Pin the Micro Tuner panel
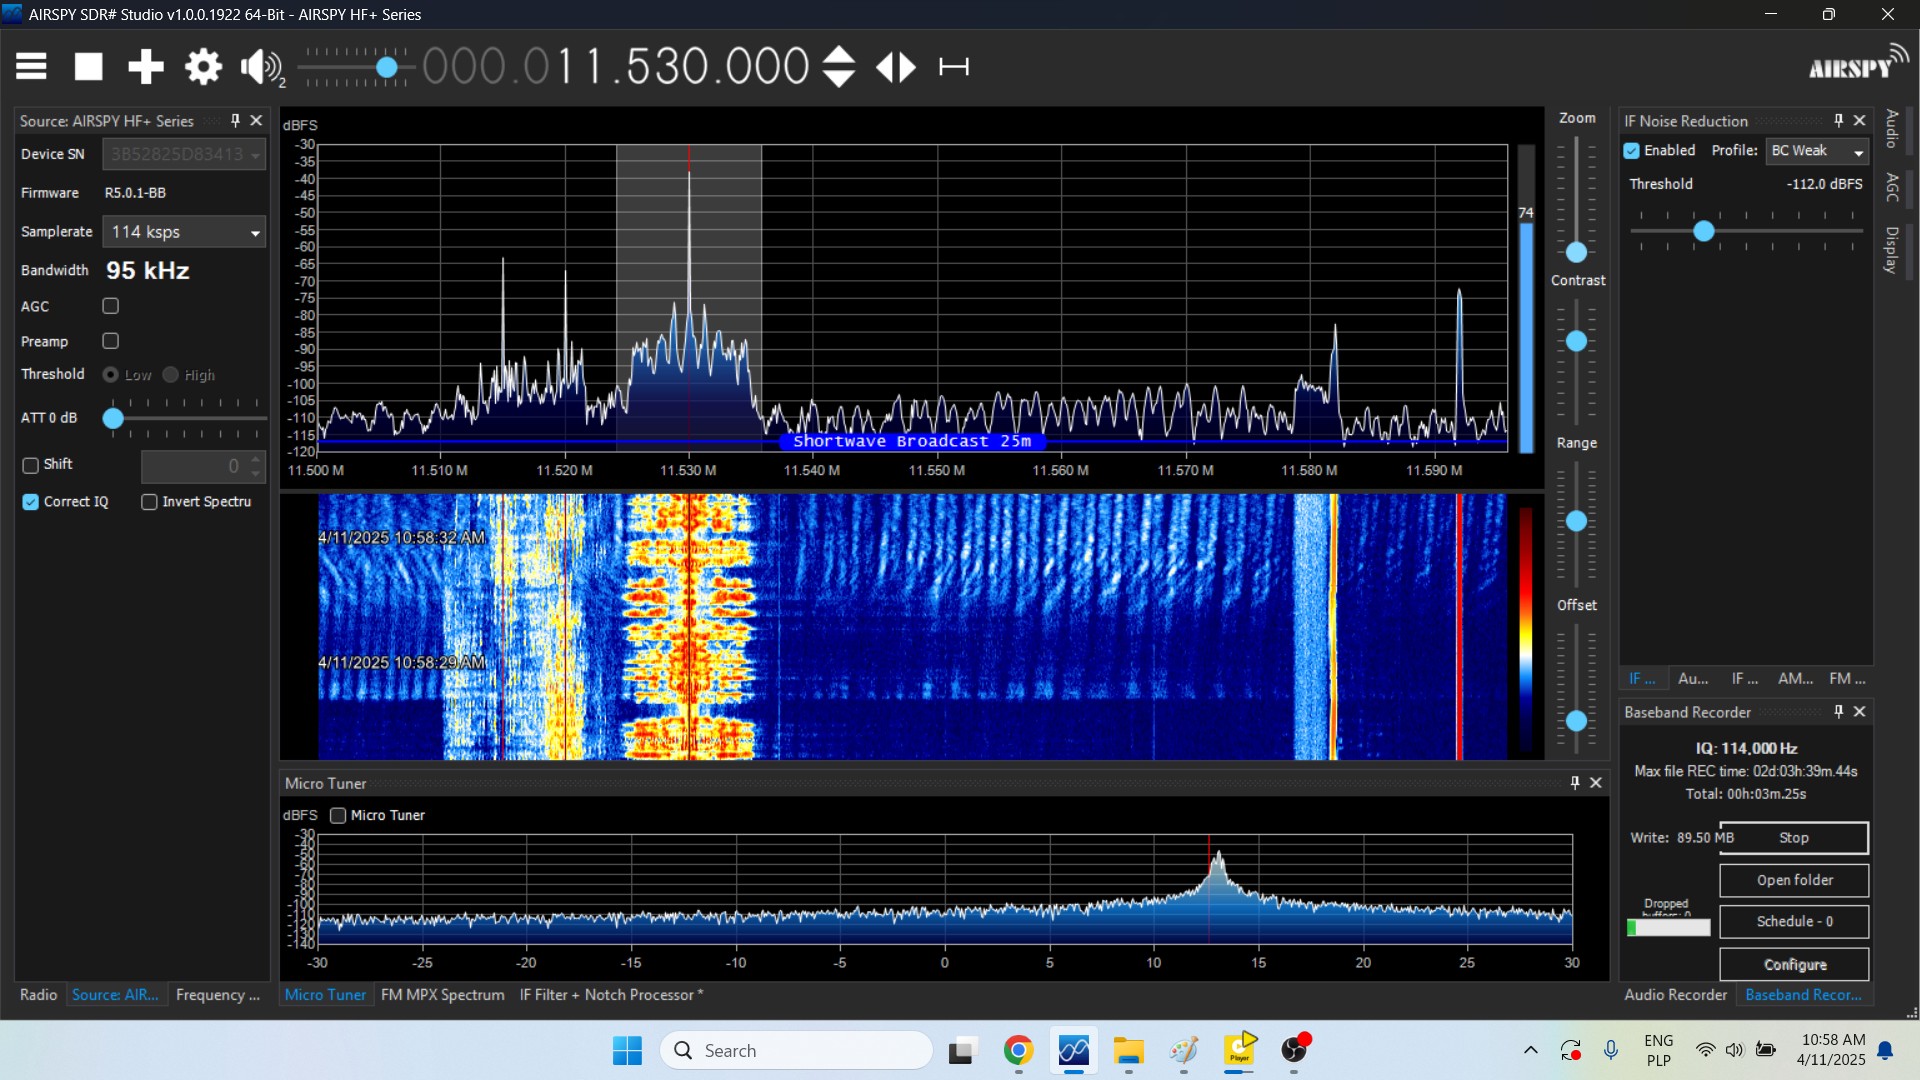This screenshot has height=1080, width=1920. tap(1576, 782)
